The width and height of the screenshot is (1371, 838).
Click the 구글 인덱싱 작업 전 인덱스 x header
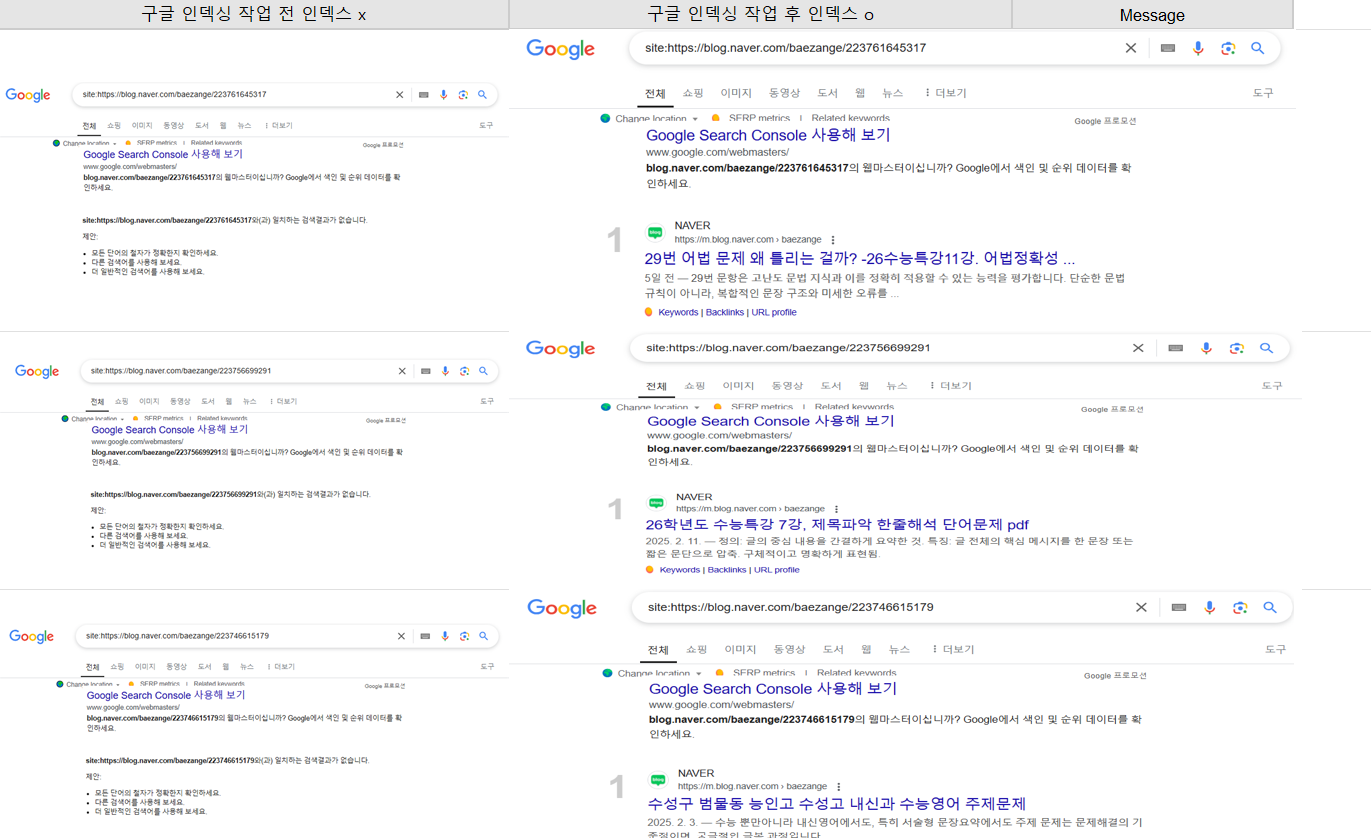click(254, 15)
